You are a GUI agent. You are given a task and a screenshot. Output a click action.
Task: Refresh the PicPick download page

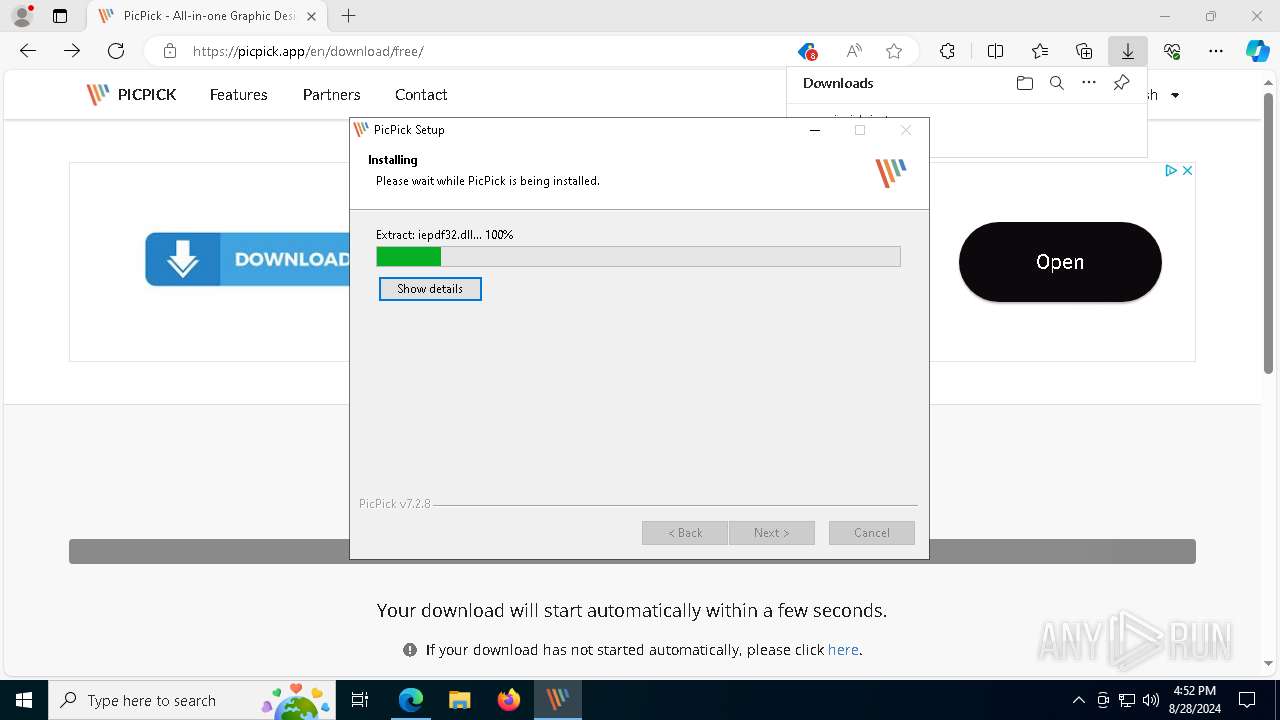point(116,51)
